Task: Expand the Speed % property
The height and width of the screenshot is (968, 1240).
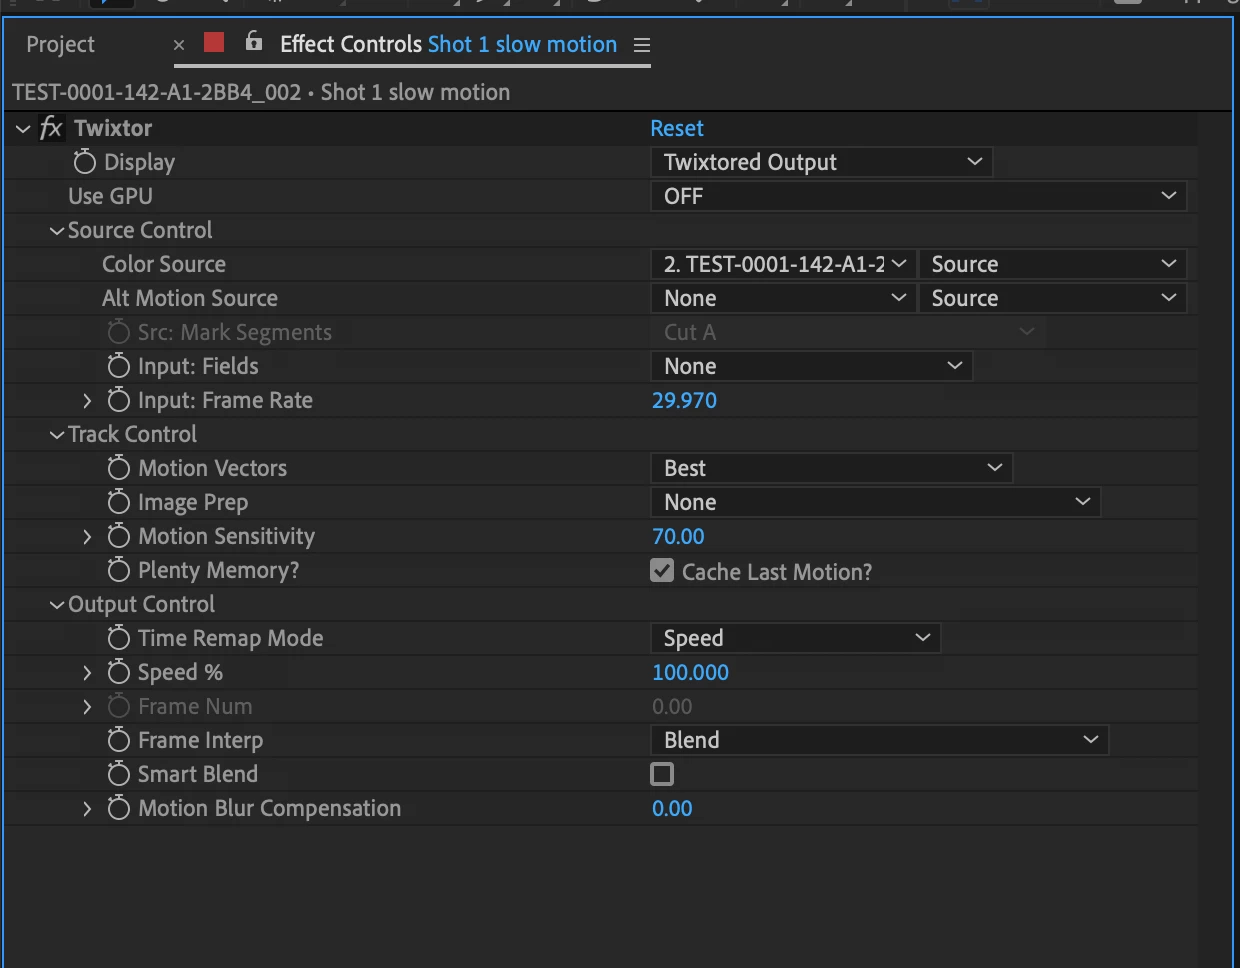Action: pyautogui.click(x=87, y=672)
